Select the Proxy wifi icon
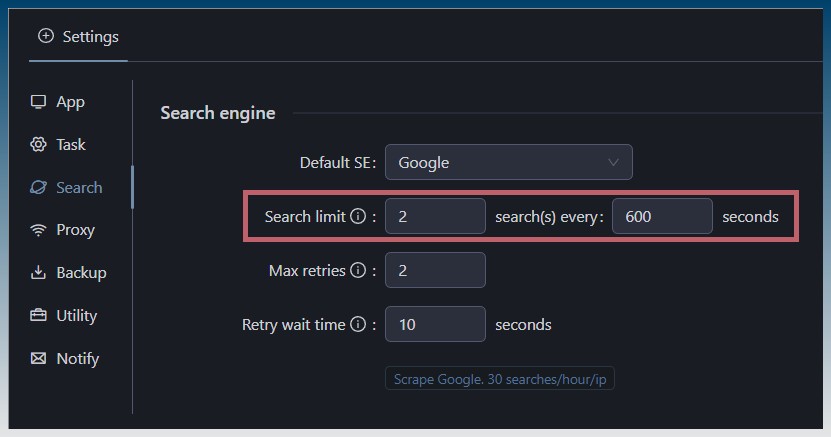 pos(39,230)
